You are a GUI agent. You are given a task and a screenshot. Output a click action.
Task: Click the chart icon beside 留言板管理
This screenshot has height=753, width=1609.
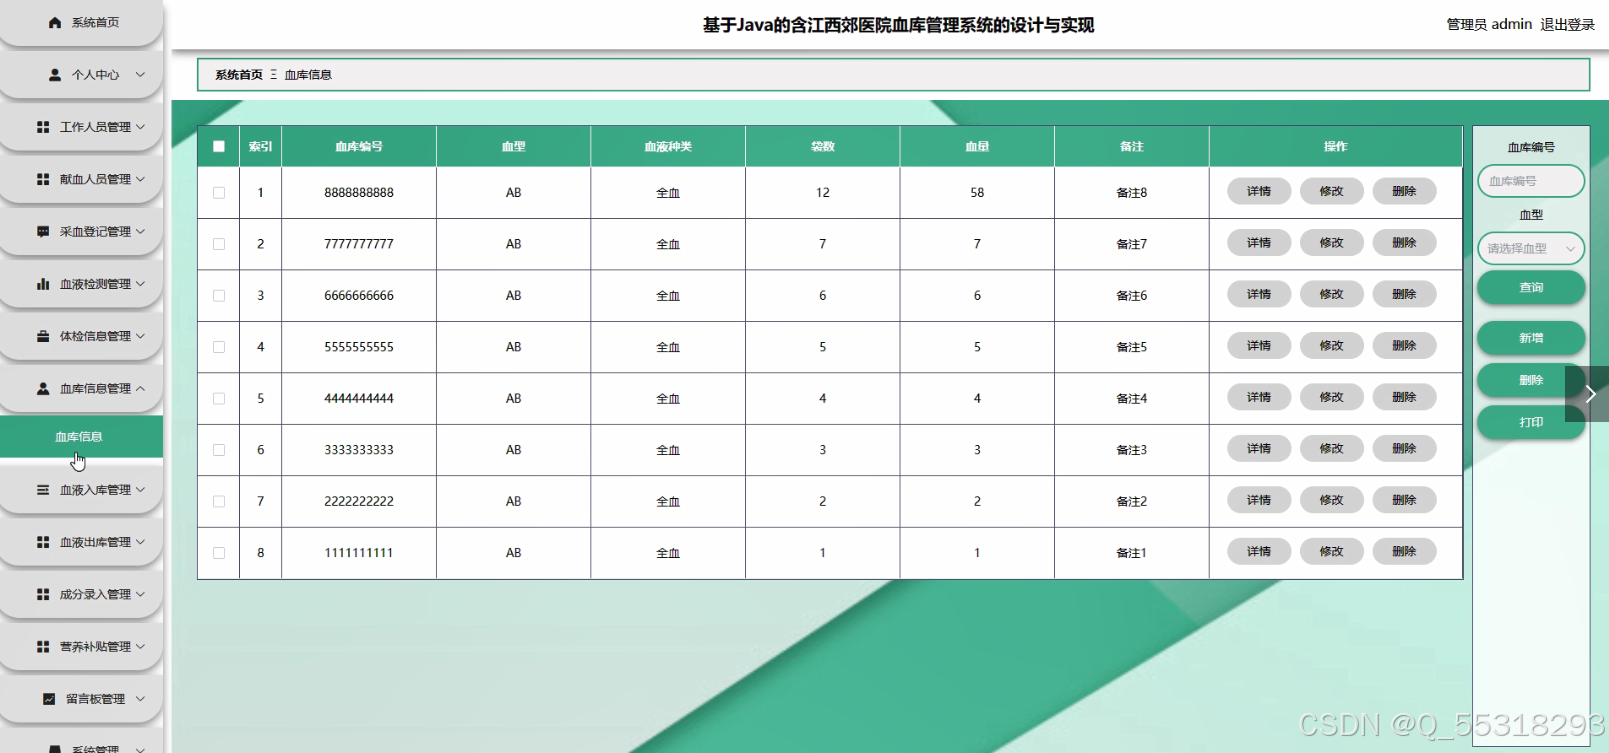(x=49, y=699)
